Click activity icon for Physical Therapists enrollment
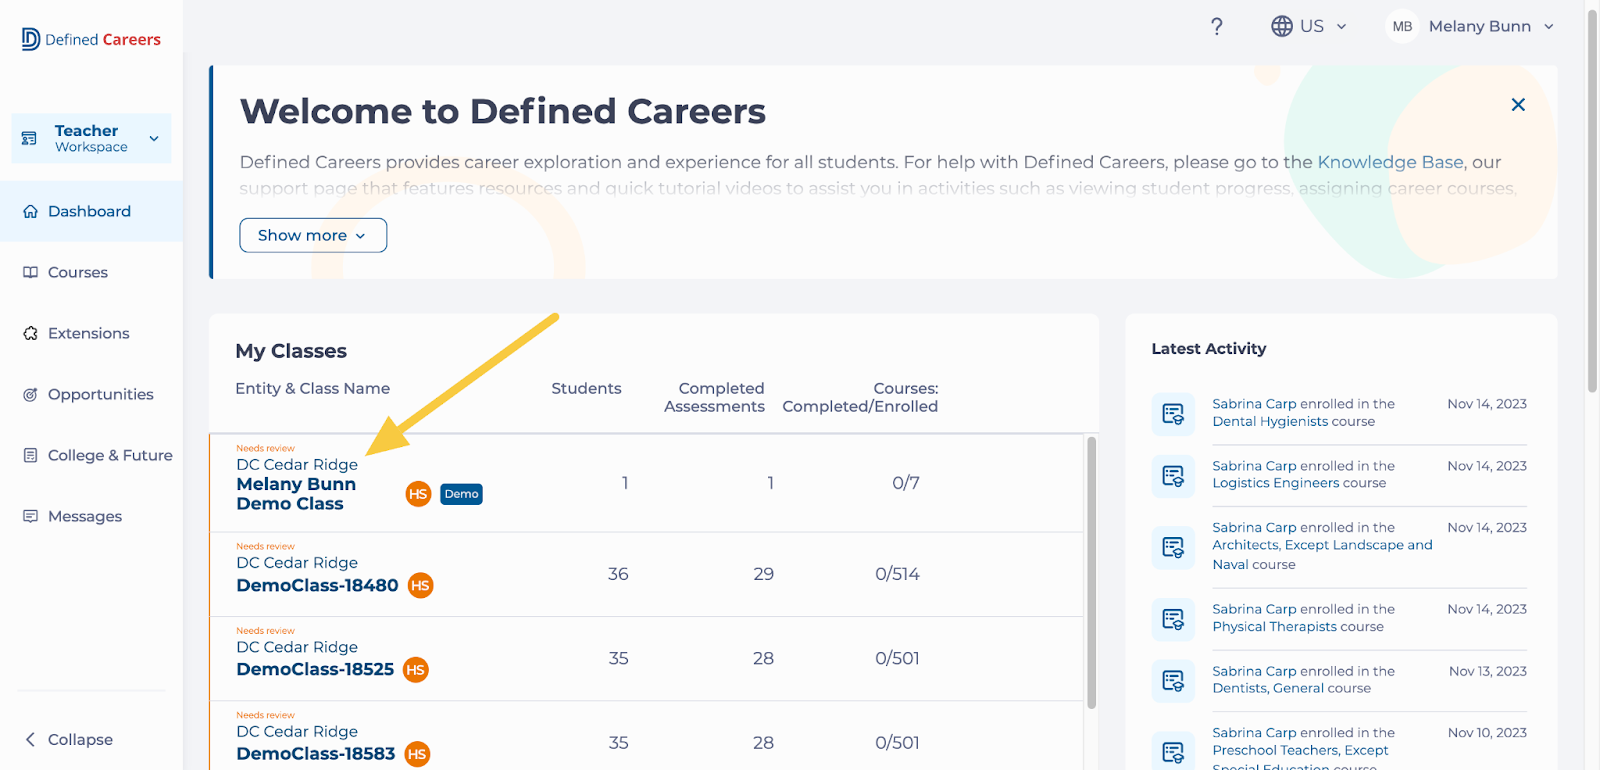Image resolution: width=1600 pixels, height=770 pixels. click(x=1173, y=619)
